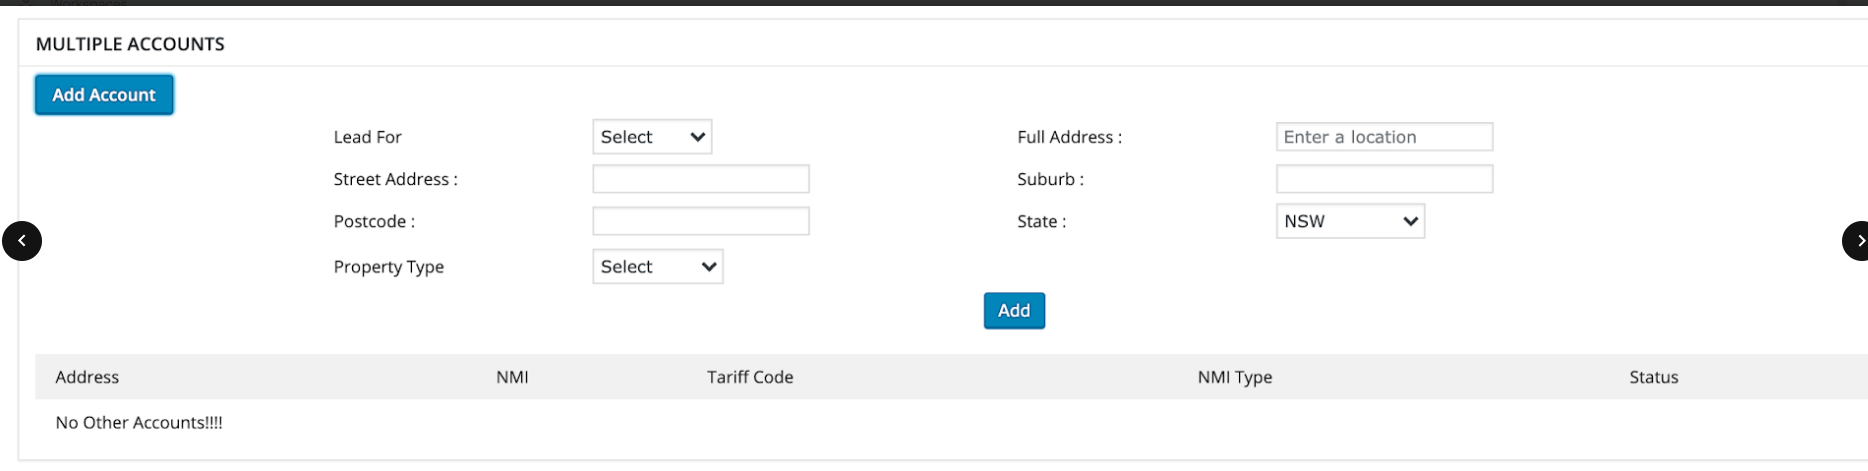Screen dimensions: 1868x471
Task: Click the NMI Type column header
Action: coord(1235,377)
